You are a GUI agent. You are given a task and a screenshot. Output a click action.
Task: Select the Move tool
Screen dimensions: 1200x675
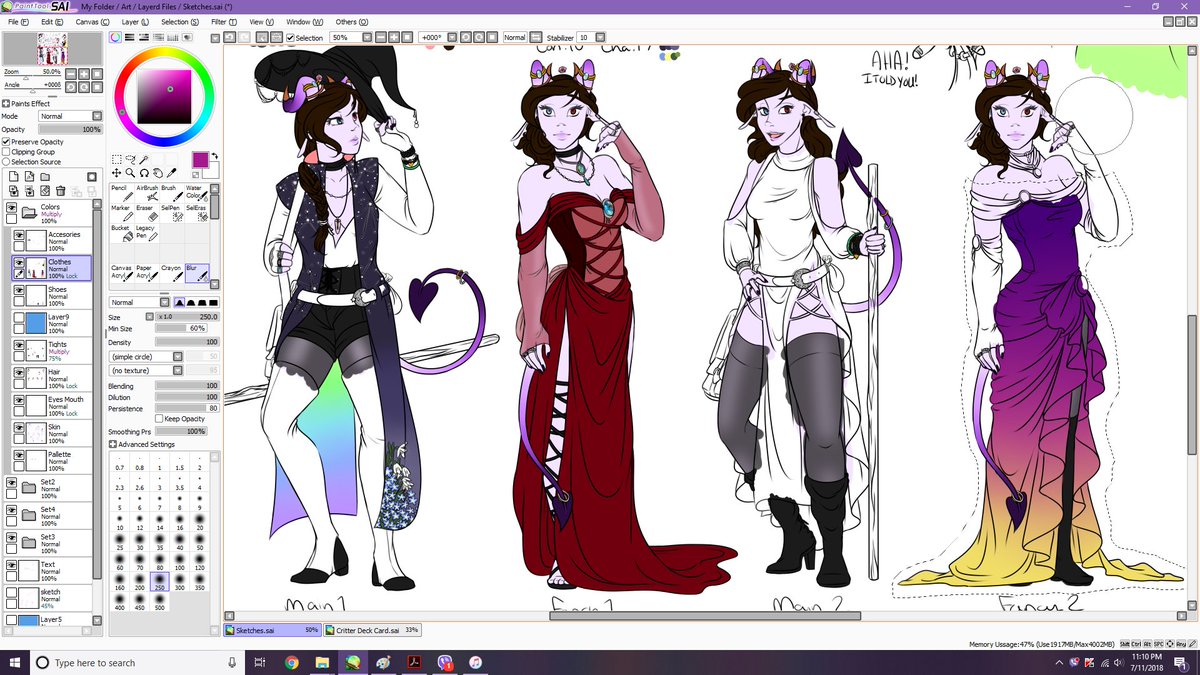(117, 172)
